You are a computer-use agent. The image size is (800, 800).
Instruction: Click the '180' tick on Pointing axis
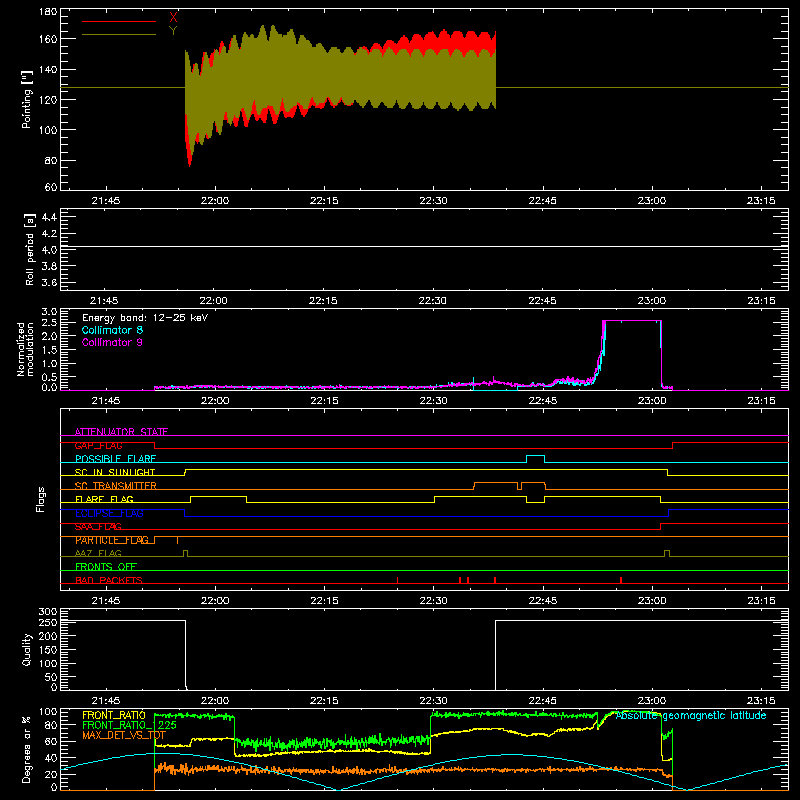48,11
